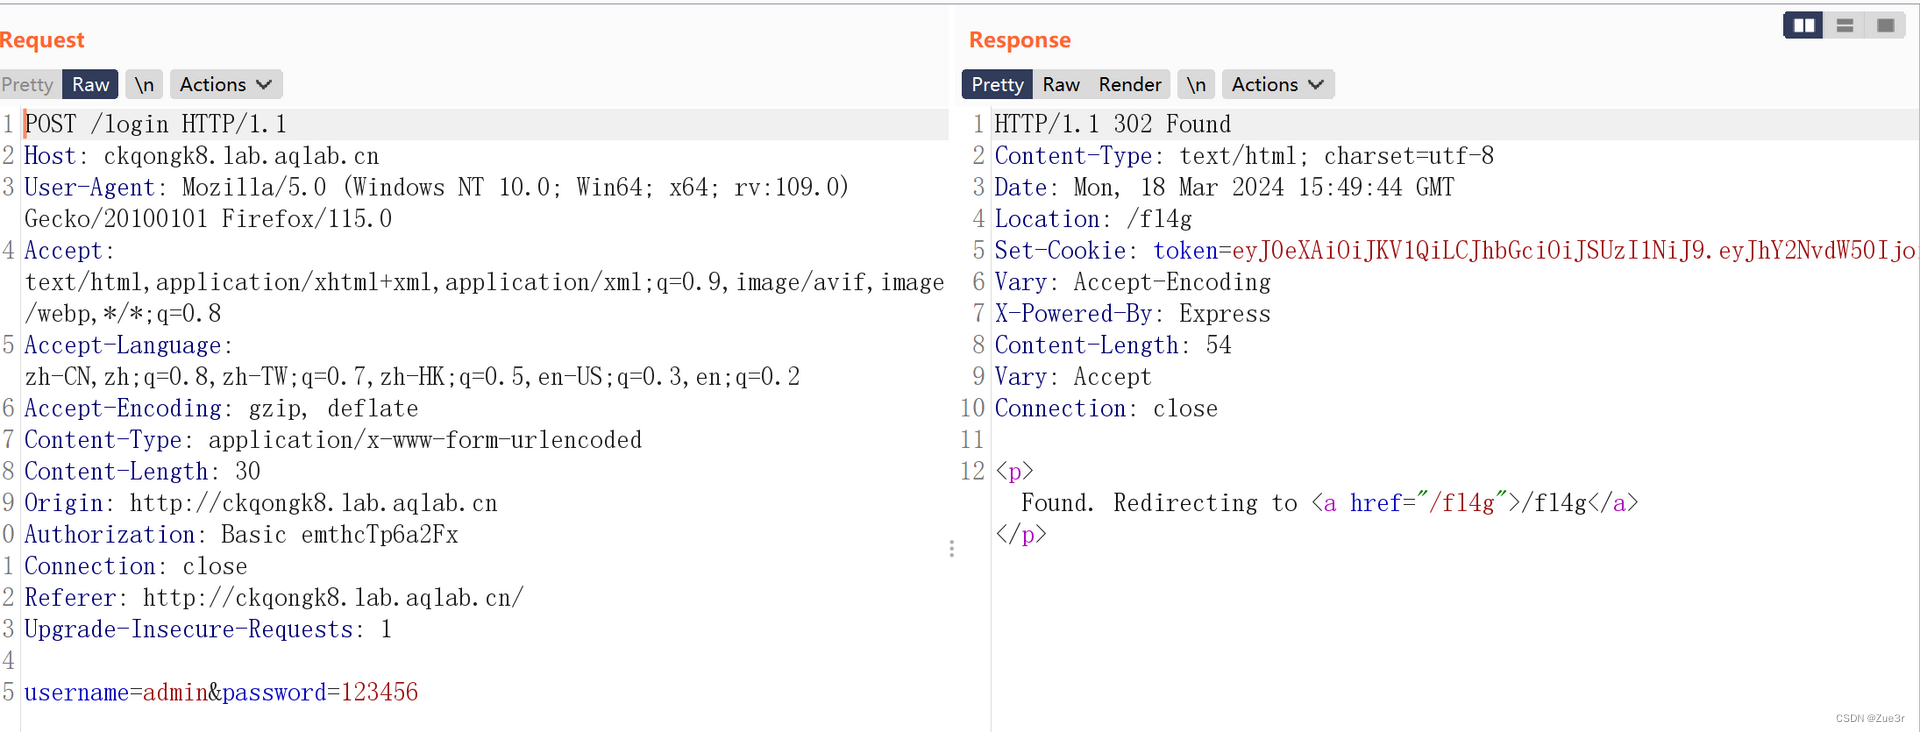Screen dimensions: 1920x732
Task: Click 'Accept-Encoding: gzip, deflate' in the request
Action: pos(221,409)
